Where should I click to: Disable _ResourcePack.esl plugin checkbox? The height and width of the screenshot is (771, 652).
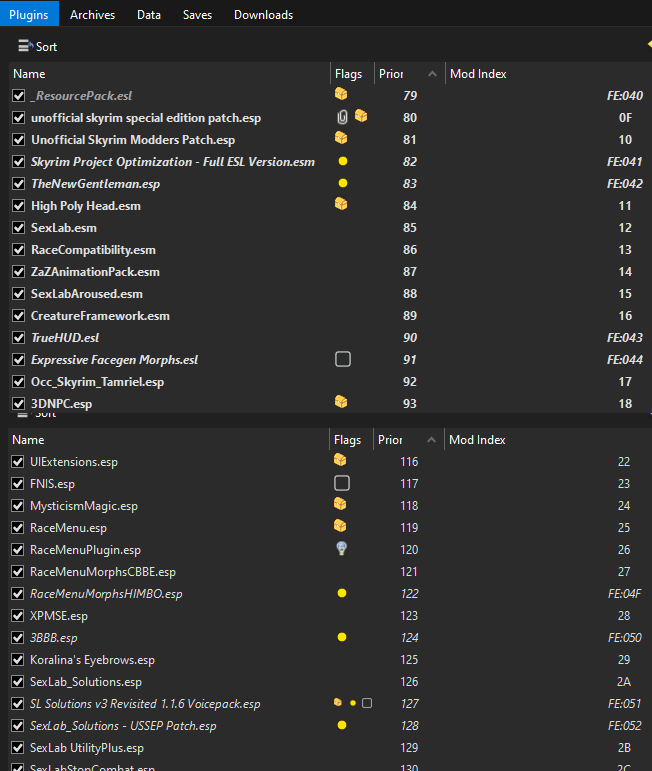19,95
